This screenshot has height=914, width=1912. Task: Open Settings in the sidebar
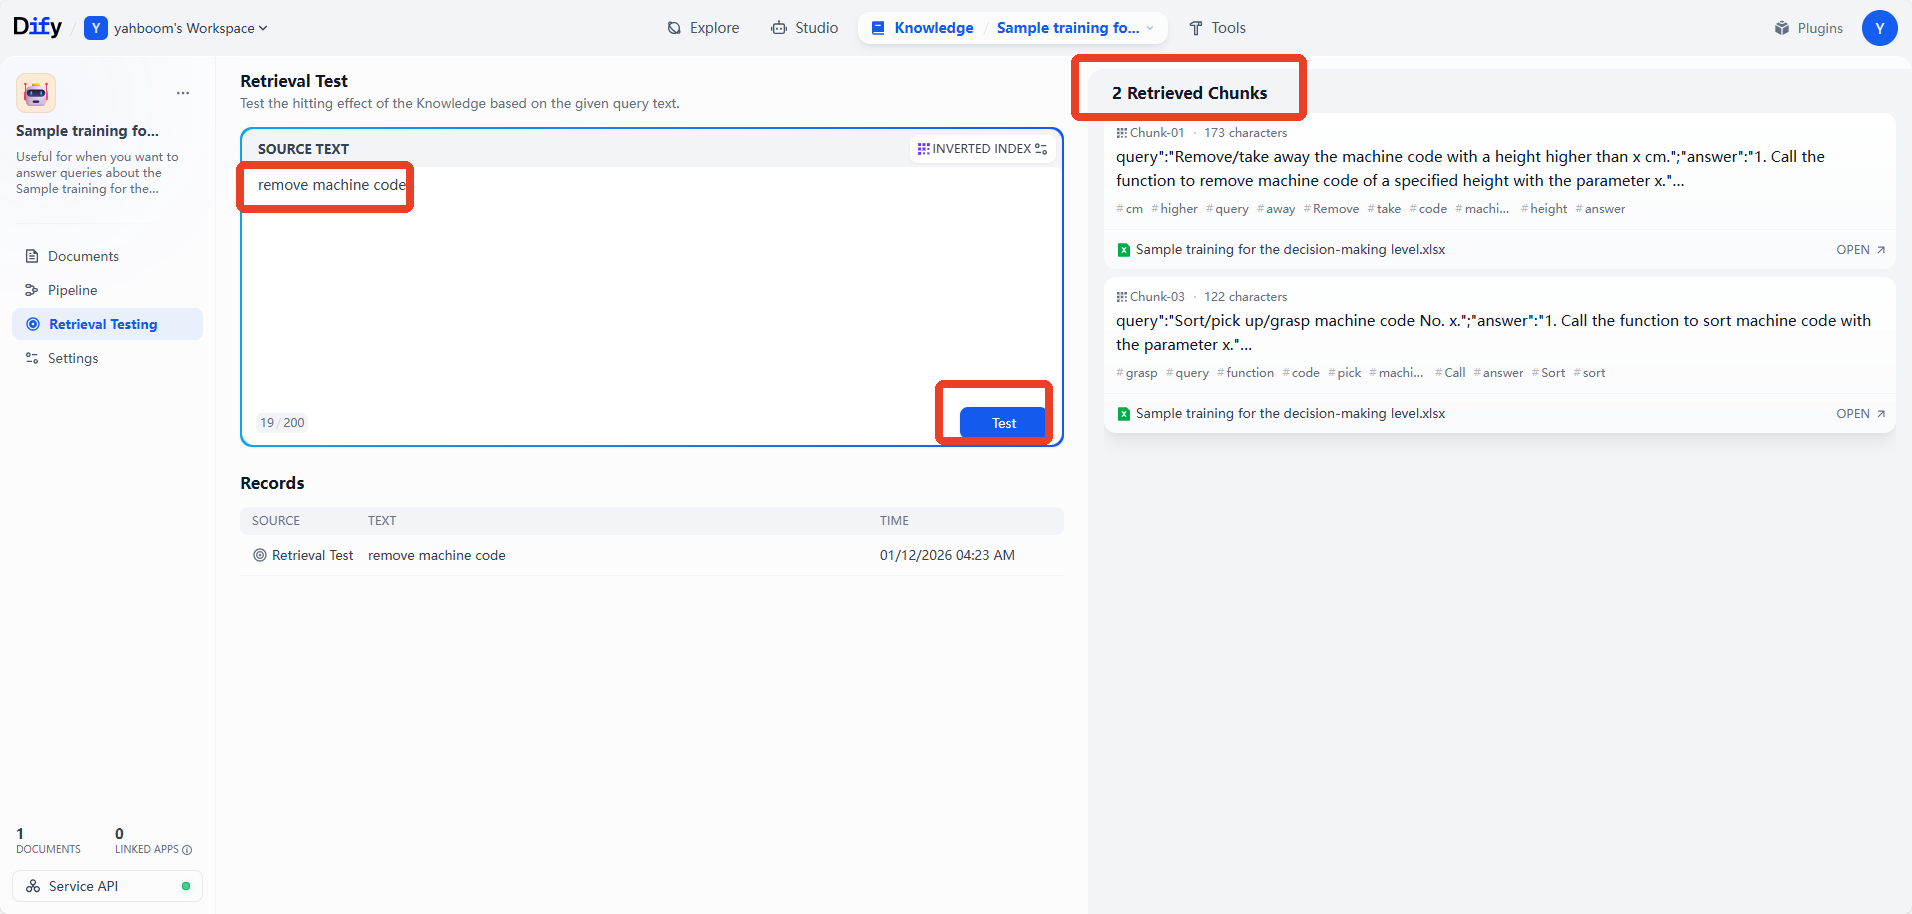pos(107,358)
